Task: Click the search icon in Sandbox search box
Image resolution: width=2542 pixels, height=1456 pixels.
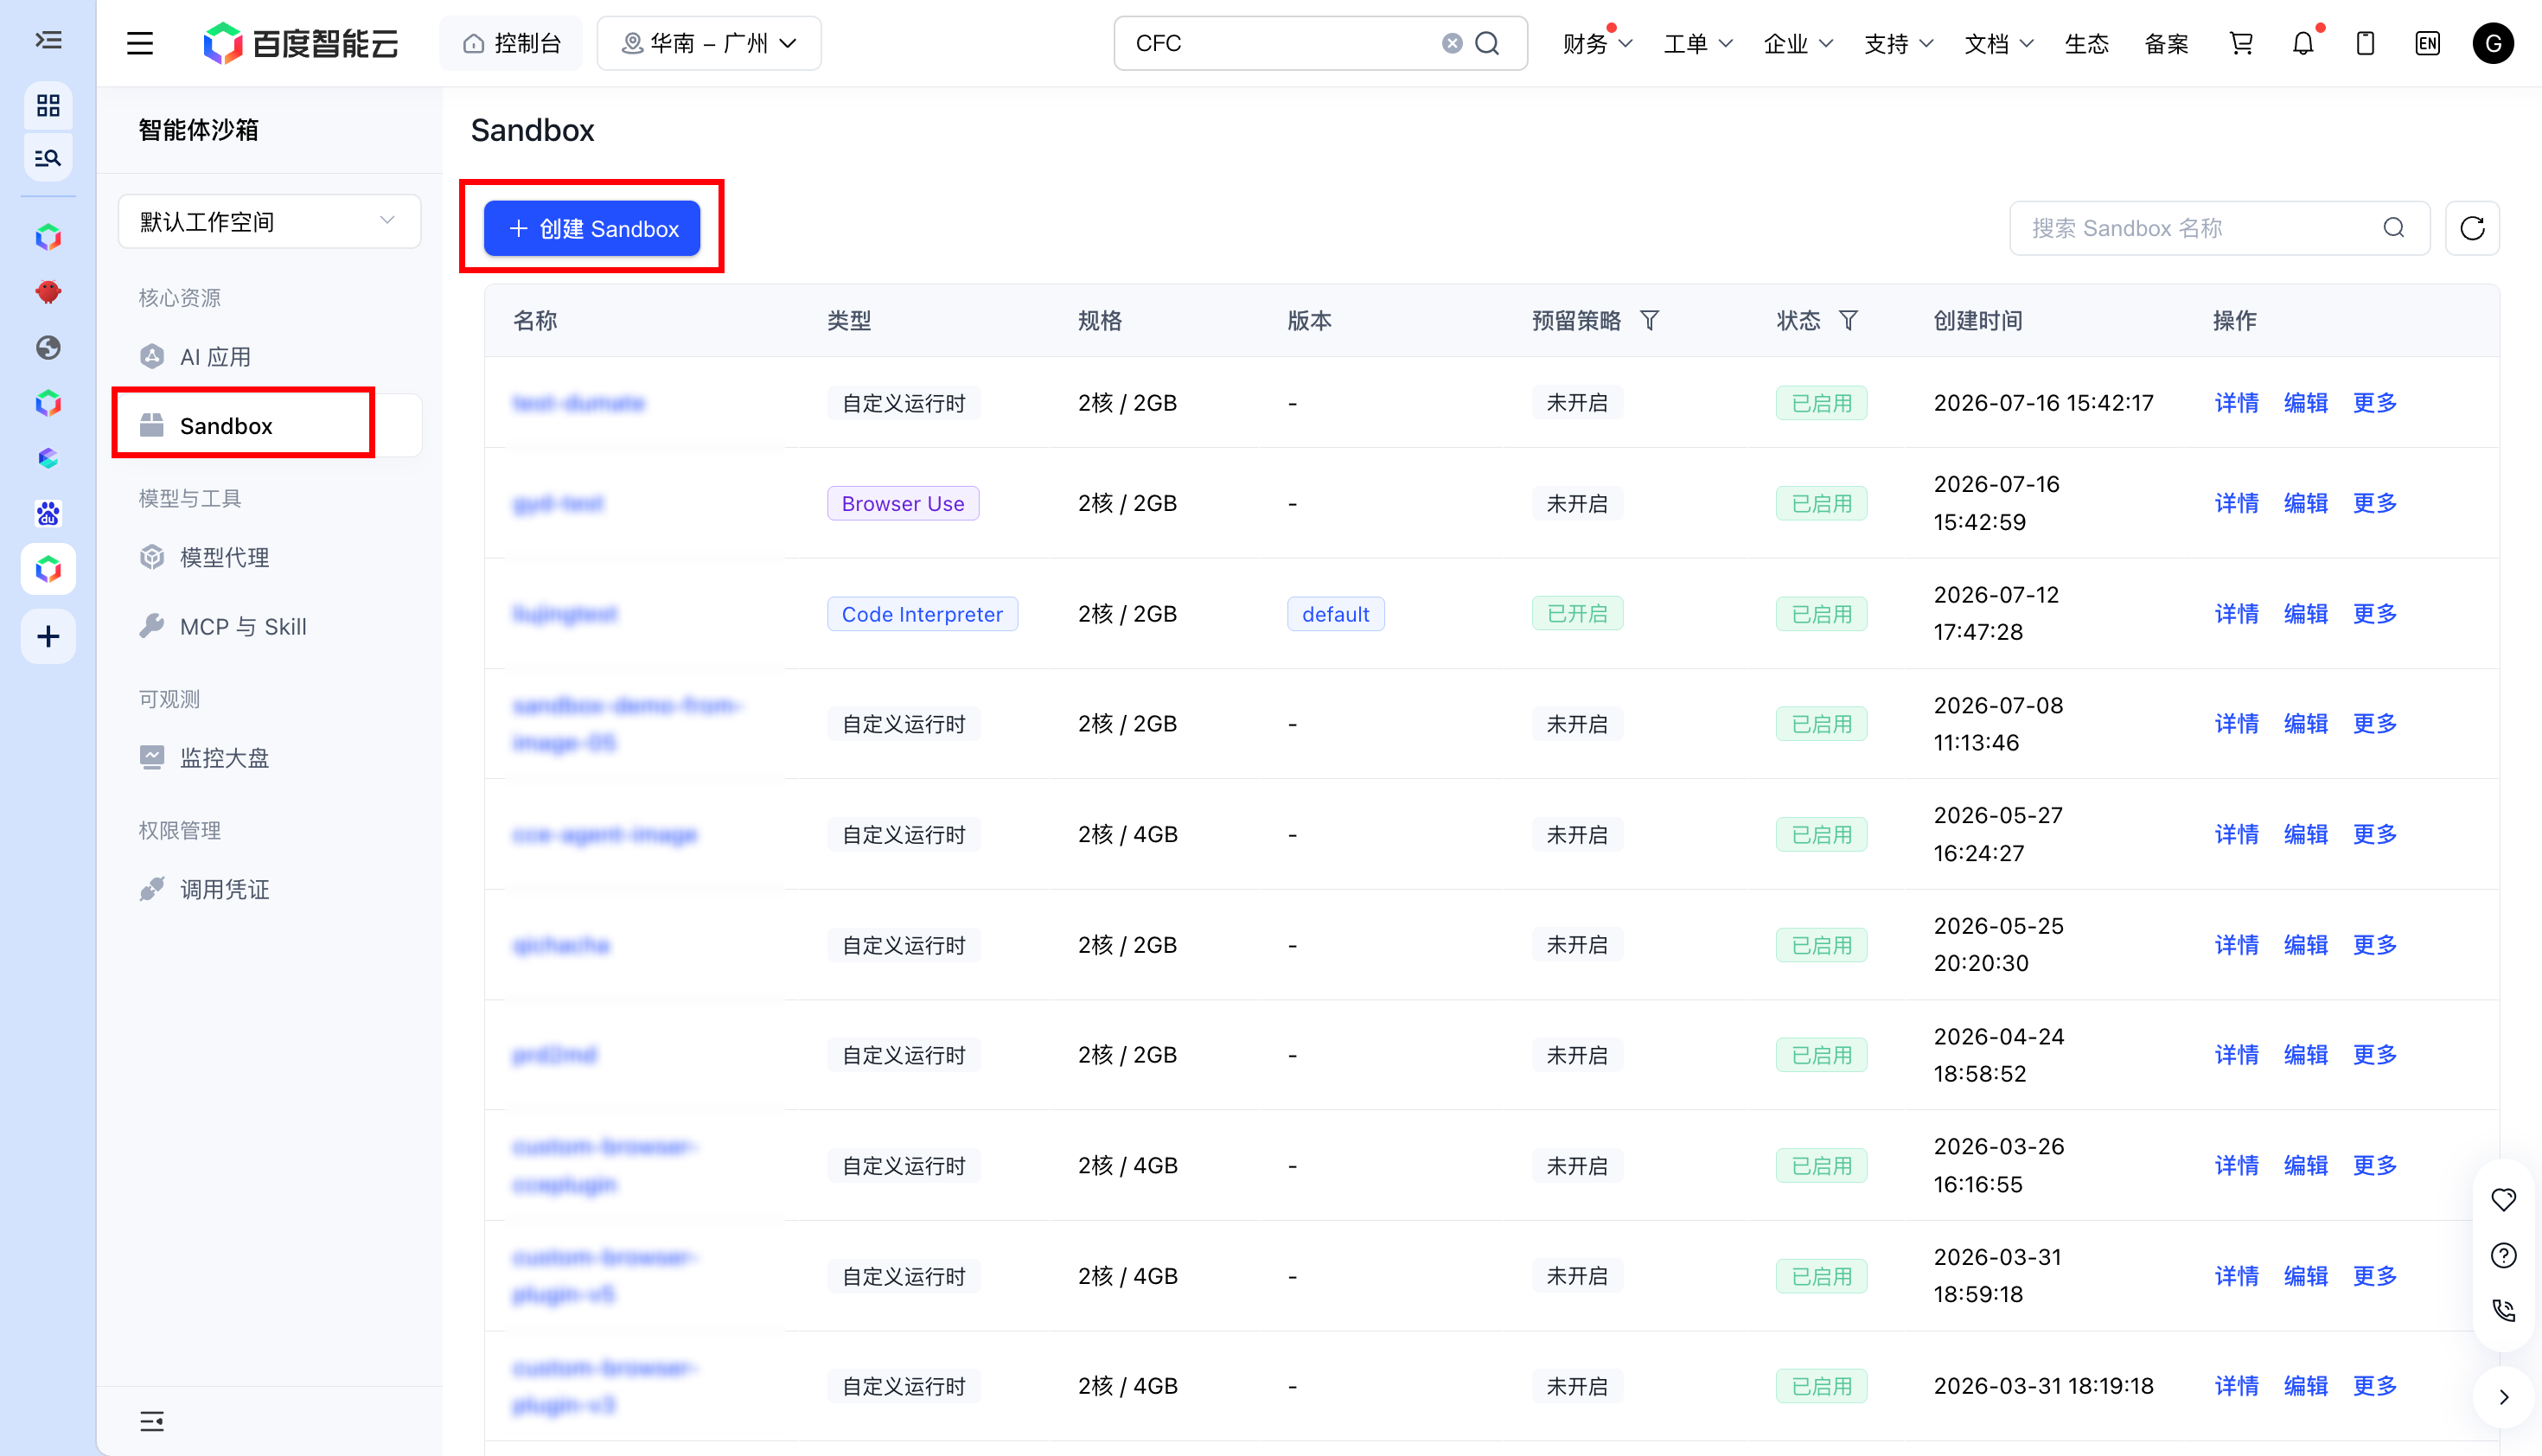Action: (2394, 228)
